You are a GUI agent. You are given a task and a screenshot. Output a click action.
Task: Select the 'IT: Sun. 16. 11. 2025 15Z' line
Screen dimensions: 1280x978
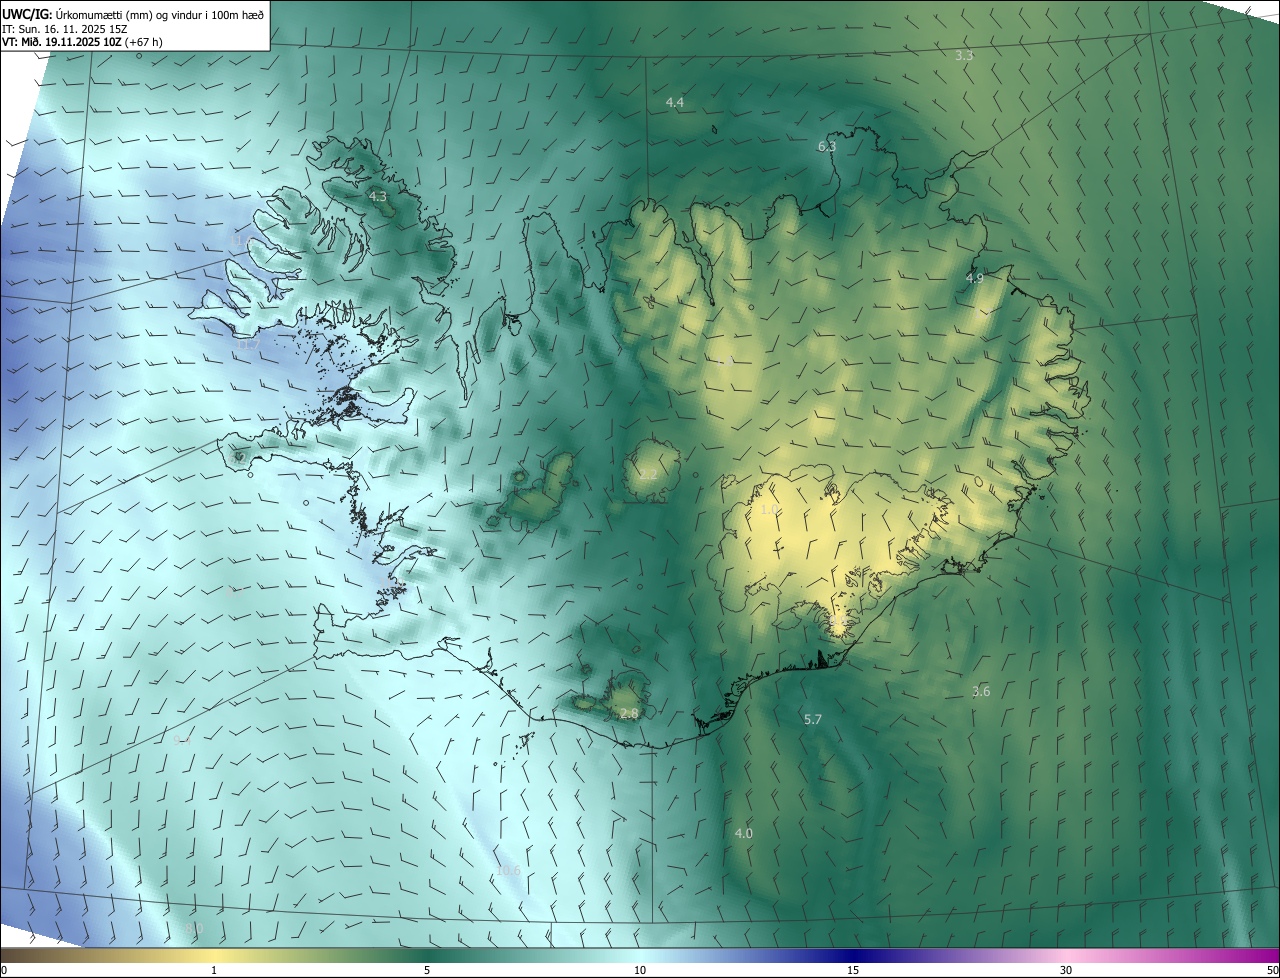tap(65, 28)
